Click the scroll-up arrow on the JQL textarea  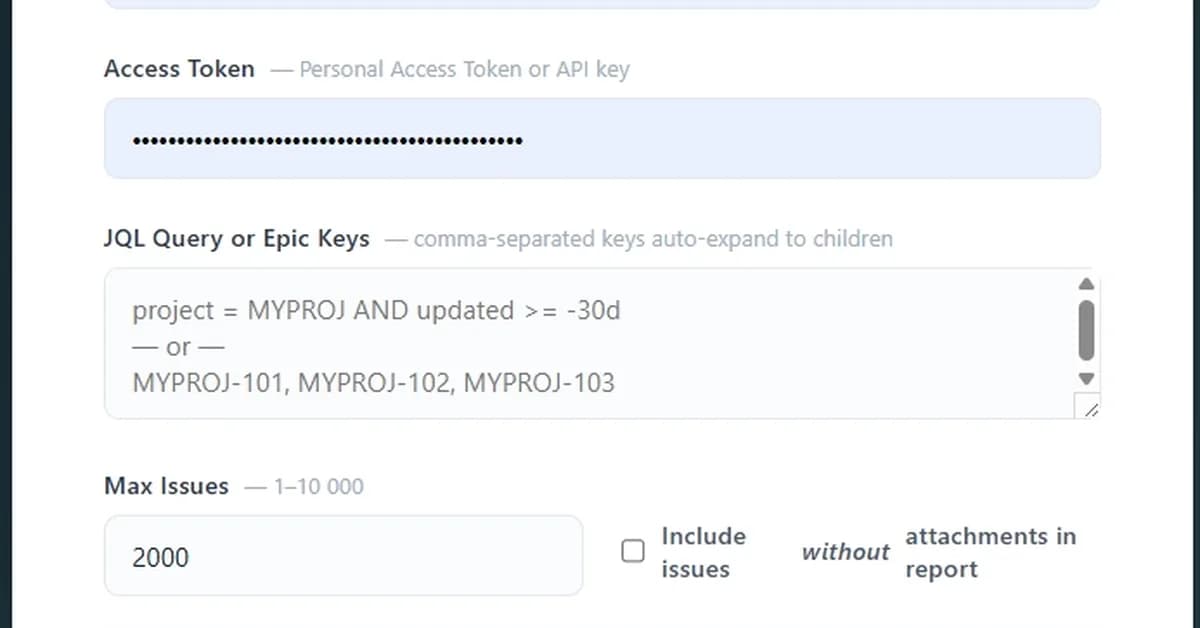(x=1087, y=284)
